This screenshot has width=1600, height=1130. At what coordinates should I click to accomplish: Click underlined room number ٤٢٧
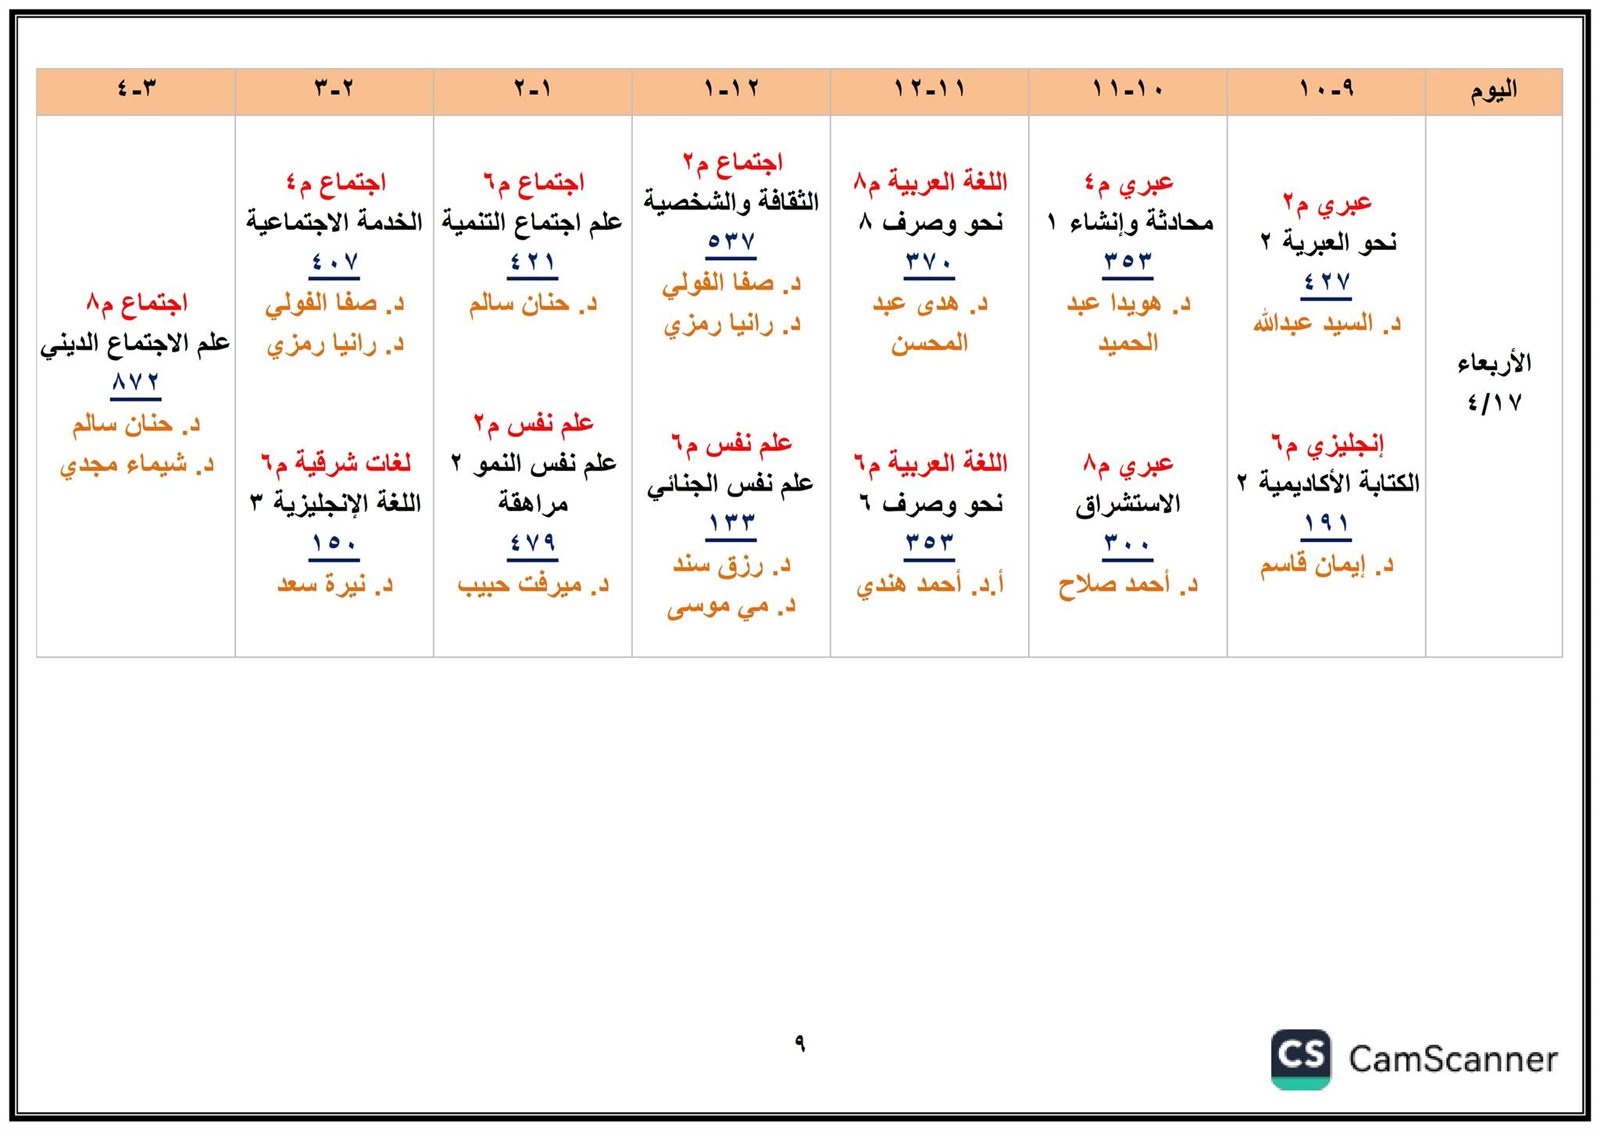pyautogui.click(x=1326, y=283)
